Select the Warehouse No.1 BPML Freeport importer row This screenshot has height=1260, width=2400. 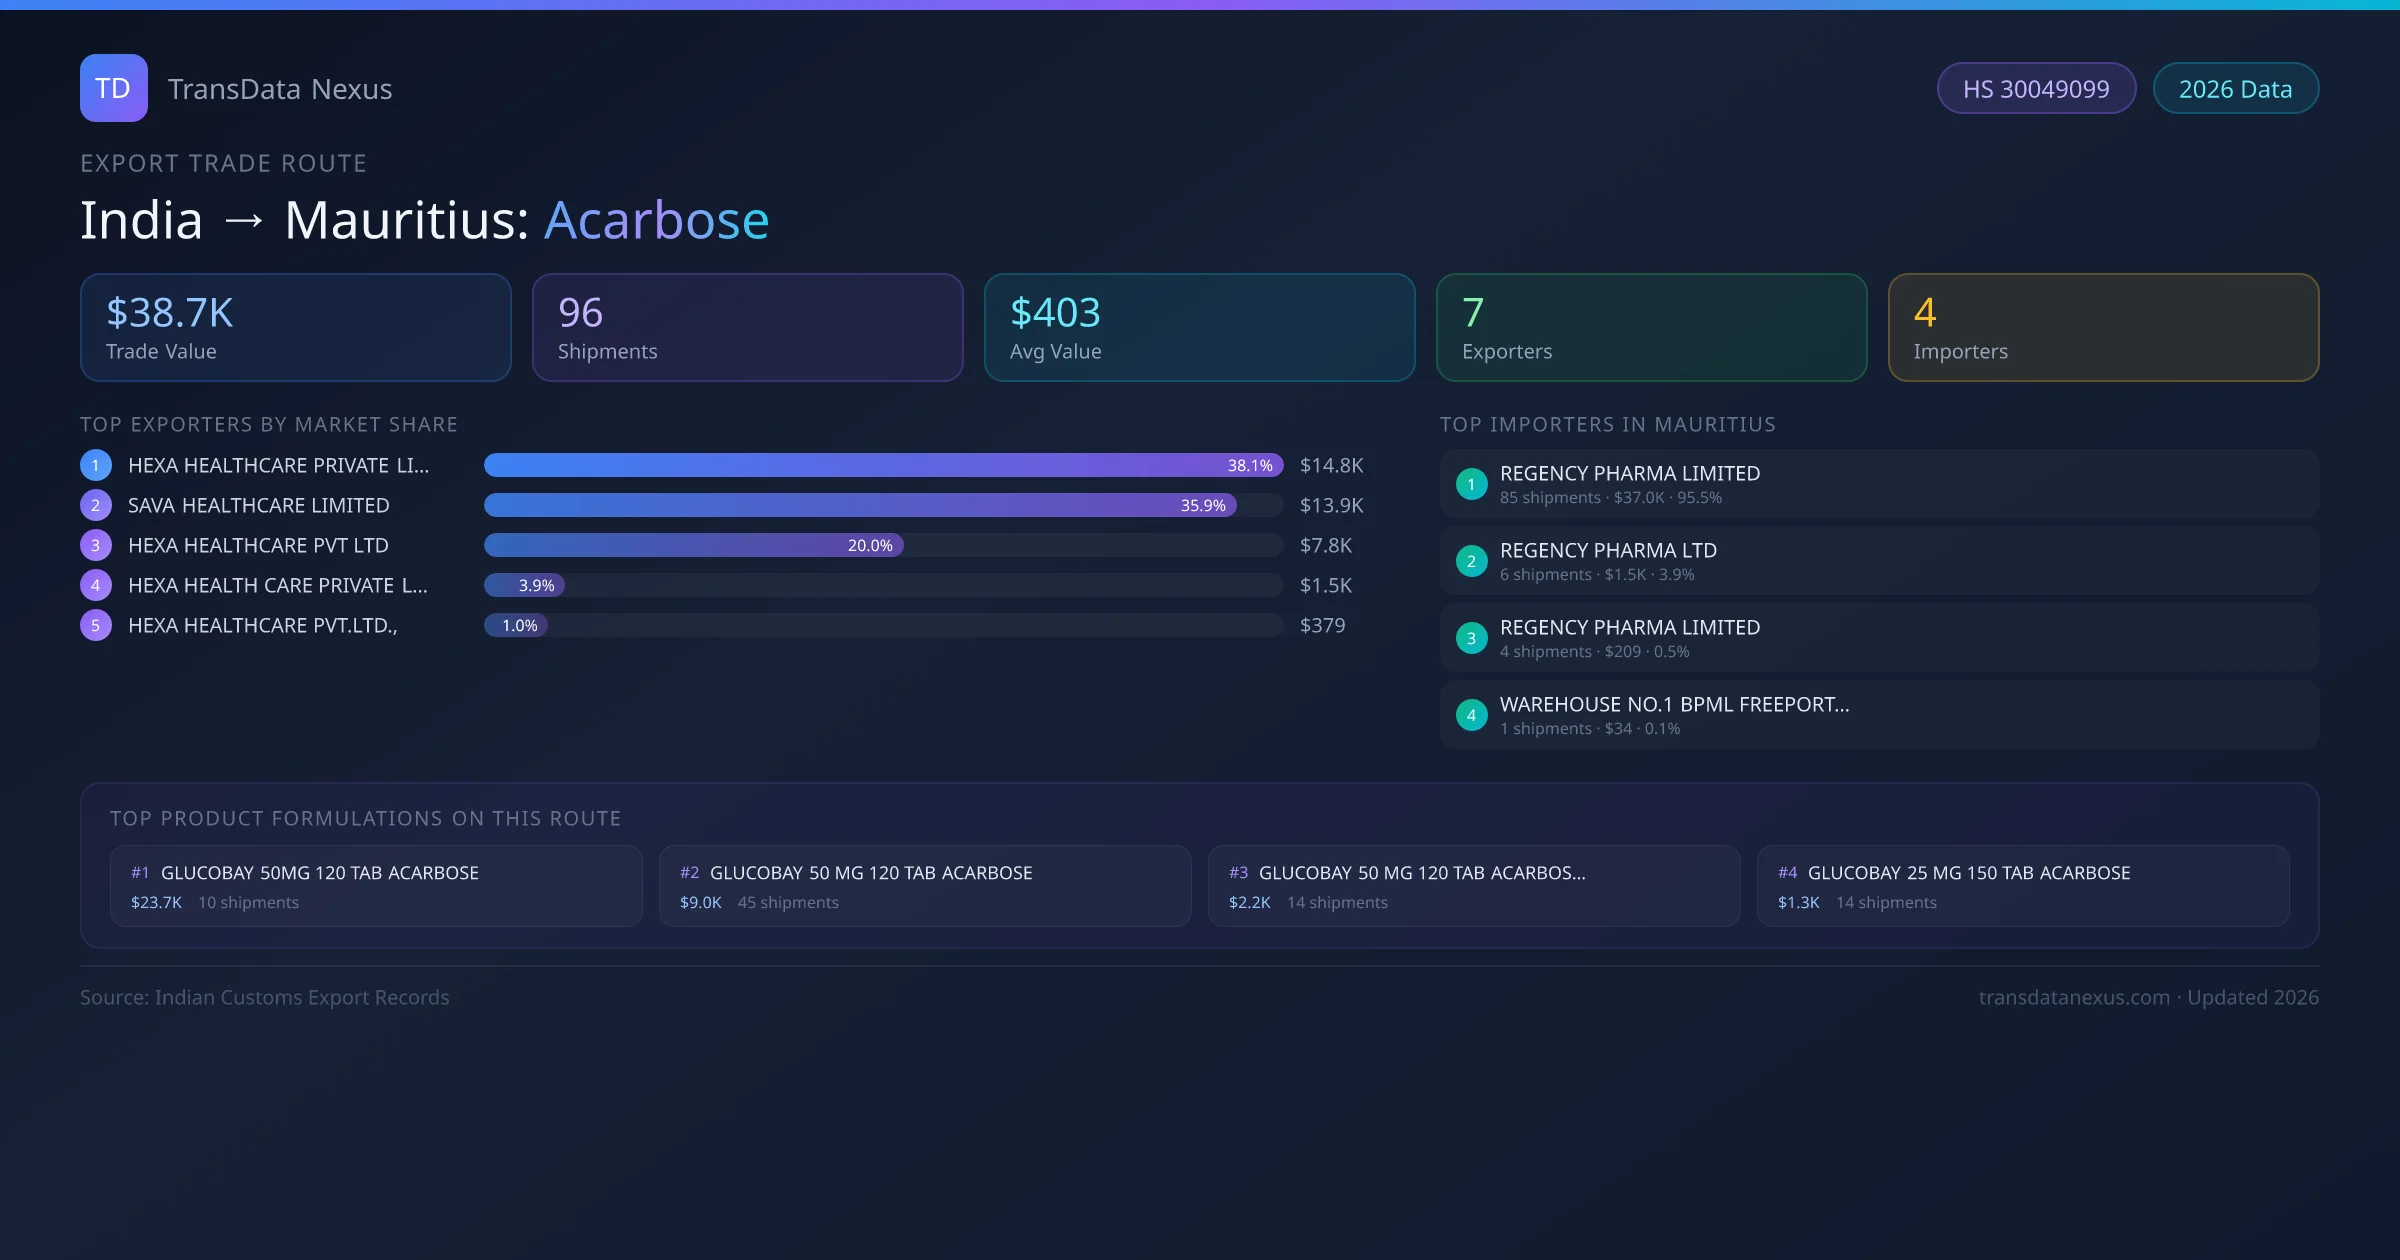[1878, 715]
